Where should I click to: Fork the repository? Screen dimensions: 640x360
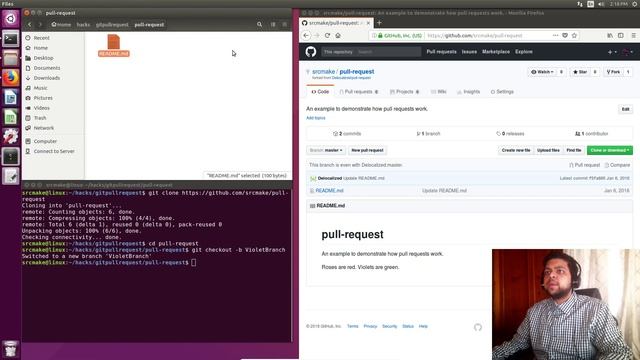click(x=613, y=72)
